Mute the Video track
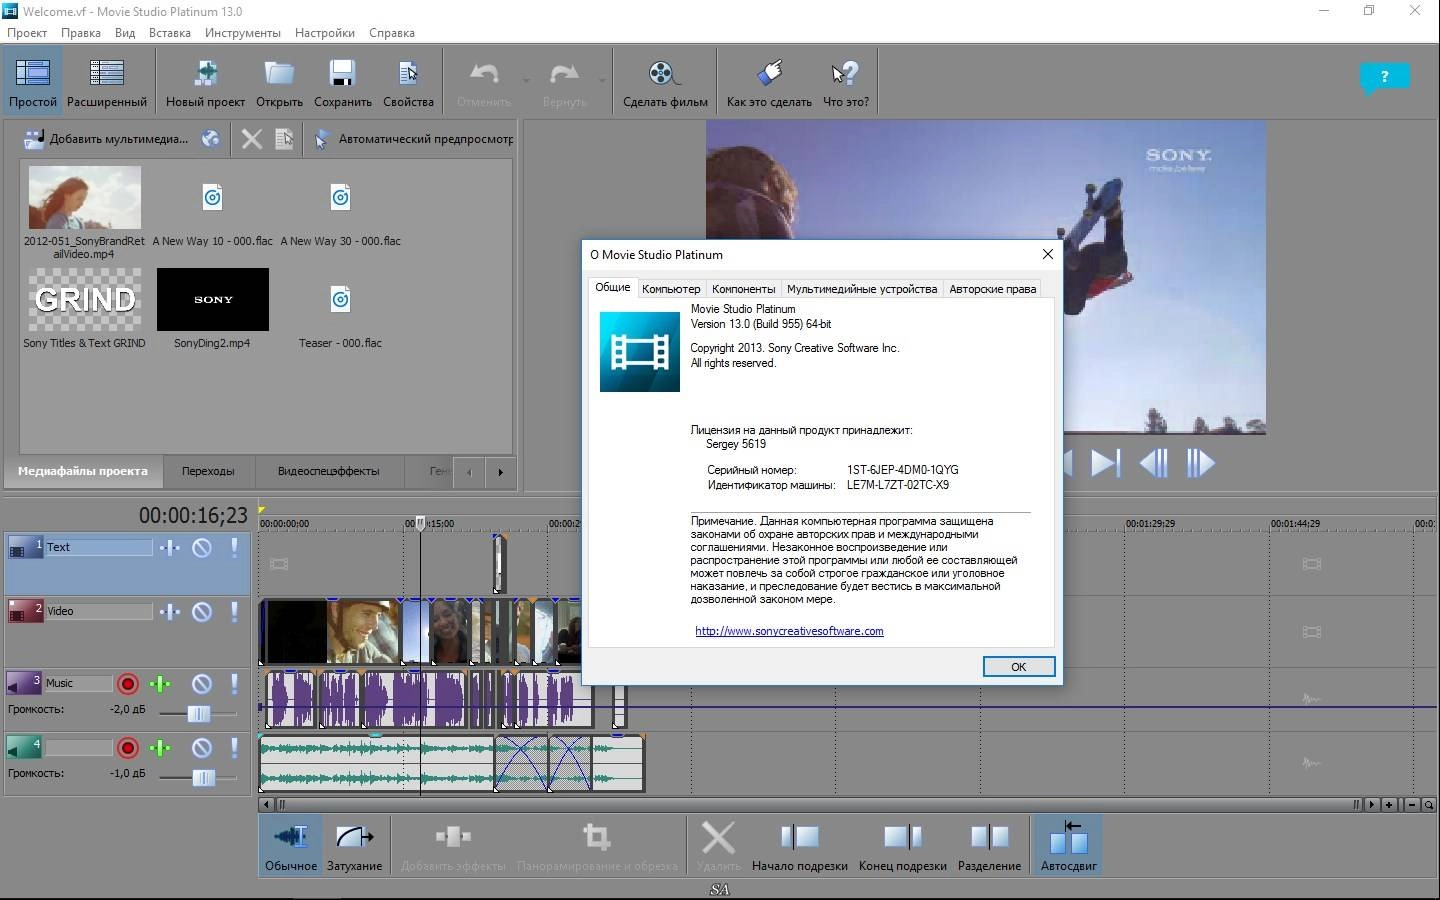This screenshot has width=1440, height=900. point(202,611)
